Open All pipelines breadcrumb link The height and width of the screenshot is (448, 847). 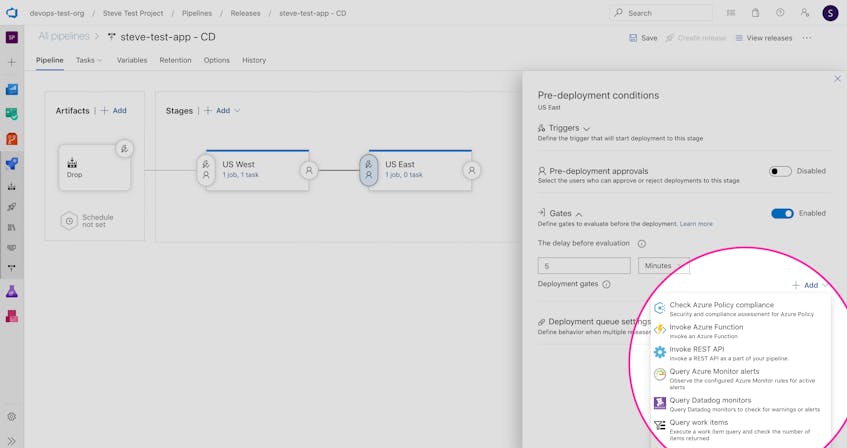click(64, 36)
